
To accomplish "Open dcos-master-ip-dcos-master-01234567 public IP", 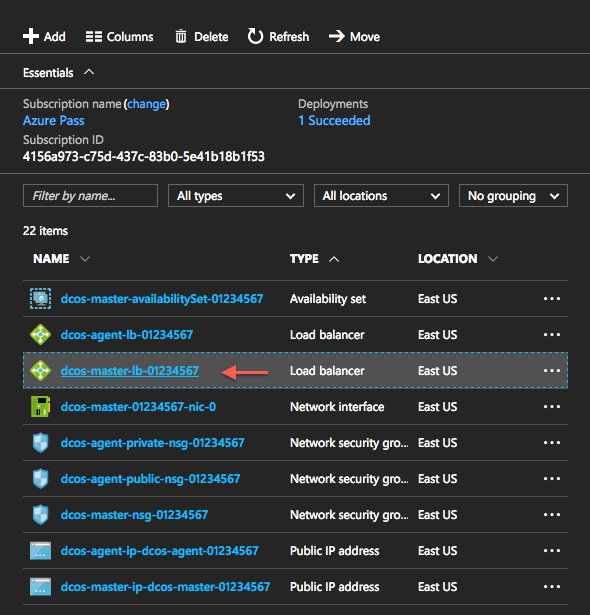I will 165,587.
